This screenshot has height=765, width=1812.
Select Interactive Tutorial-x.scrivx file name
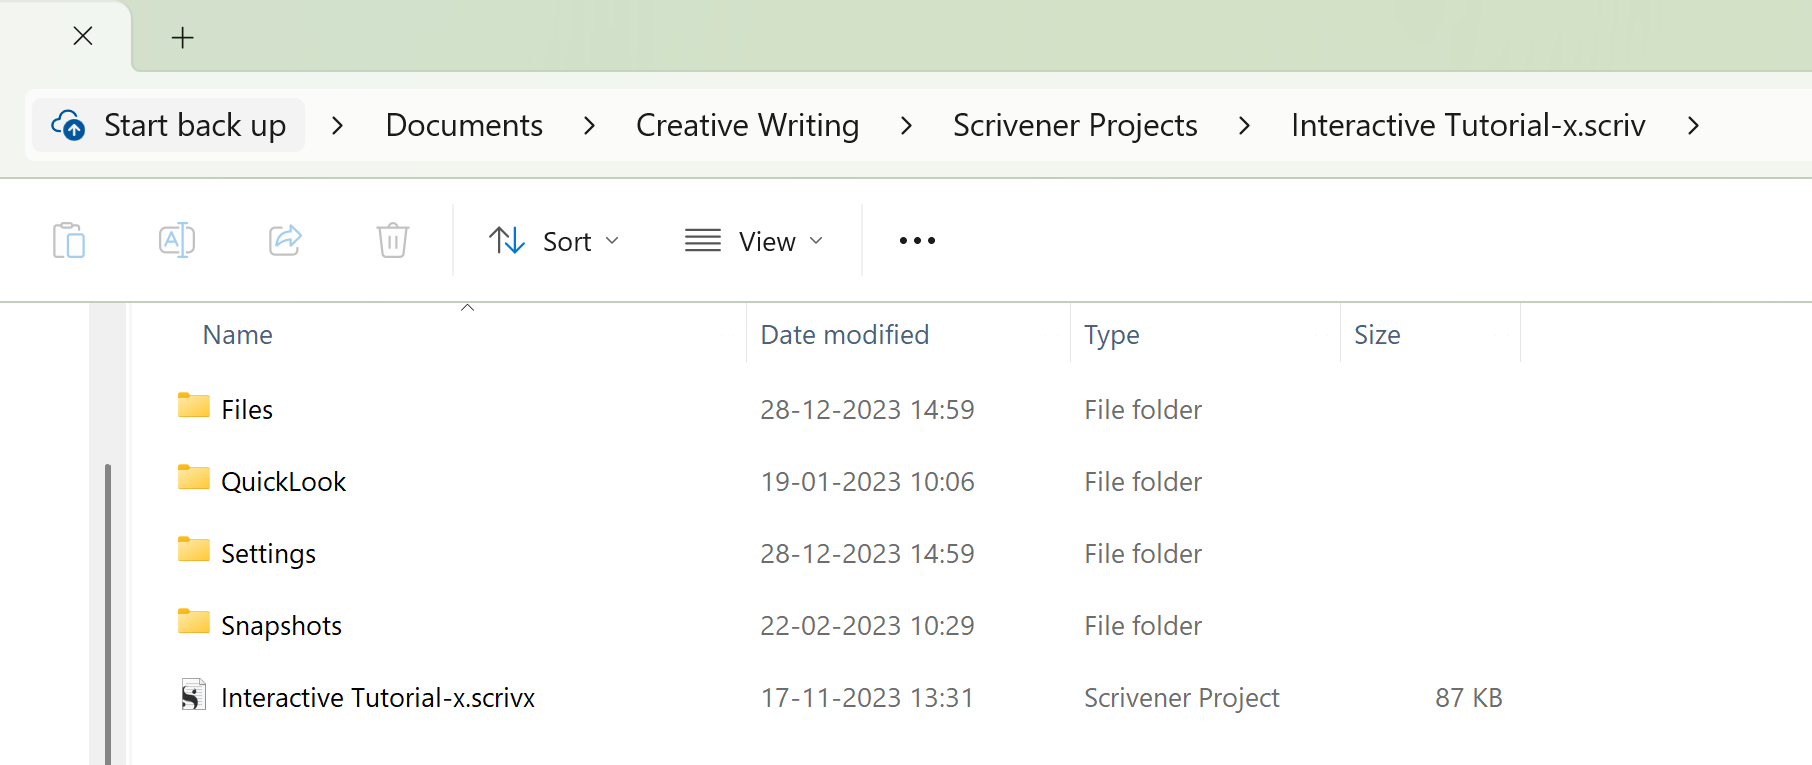point(378,698)
